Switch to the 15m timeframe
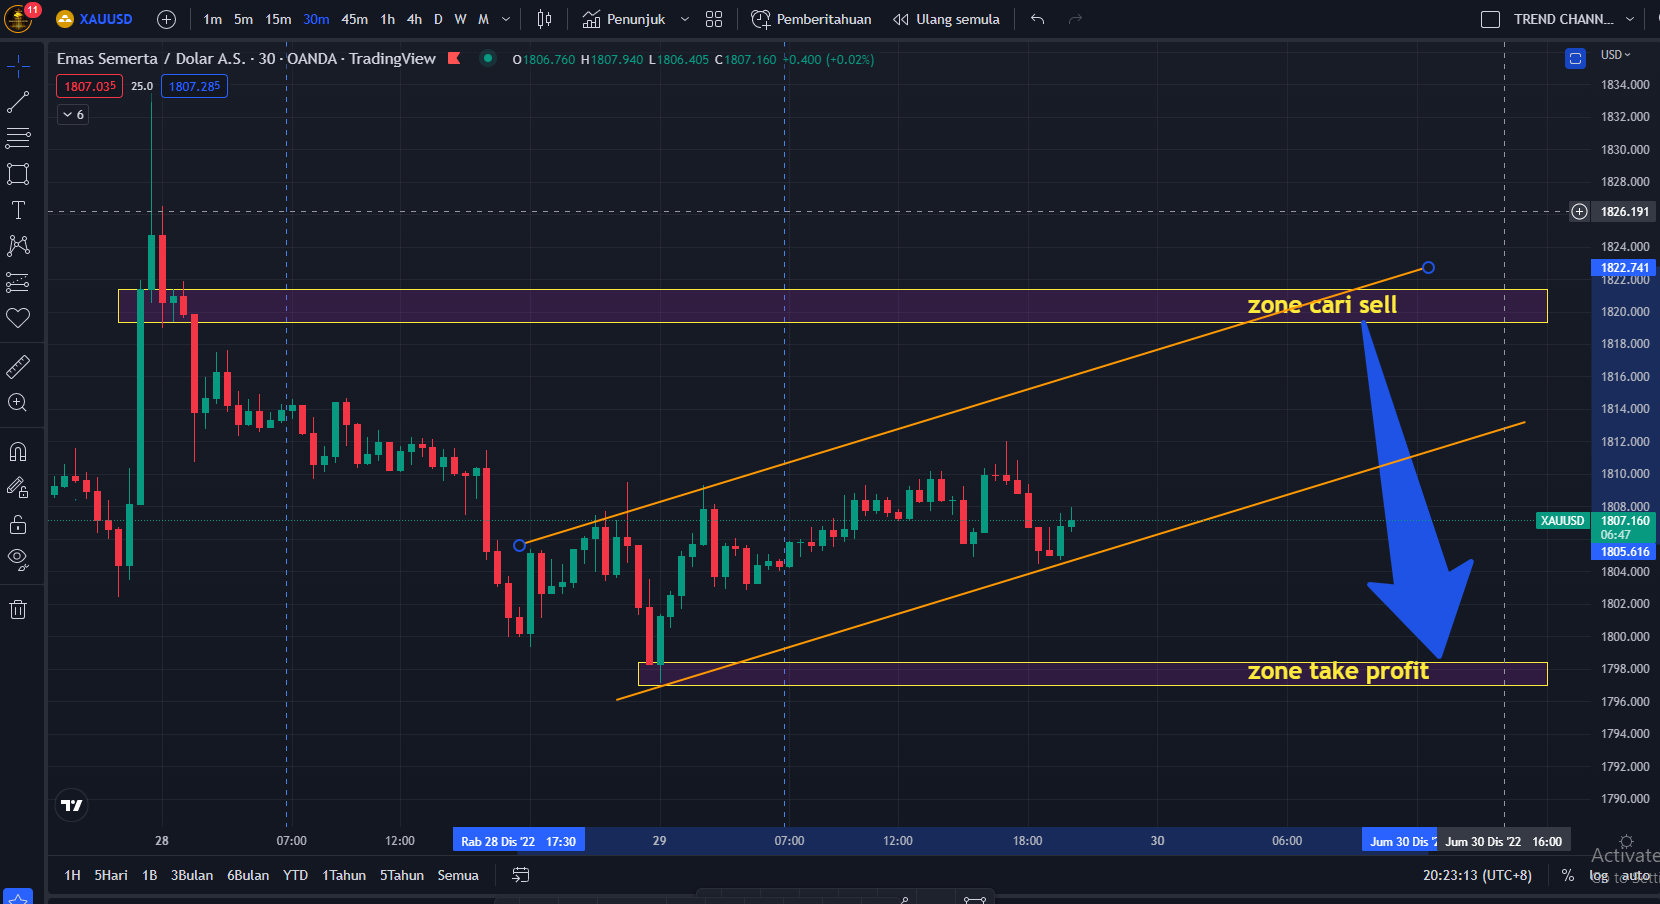This screenshot has height=904, width=1660. 278,19
